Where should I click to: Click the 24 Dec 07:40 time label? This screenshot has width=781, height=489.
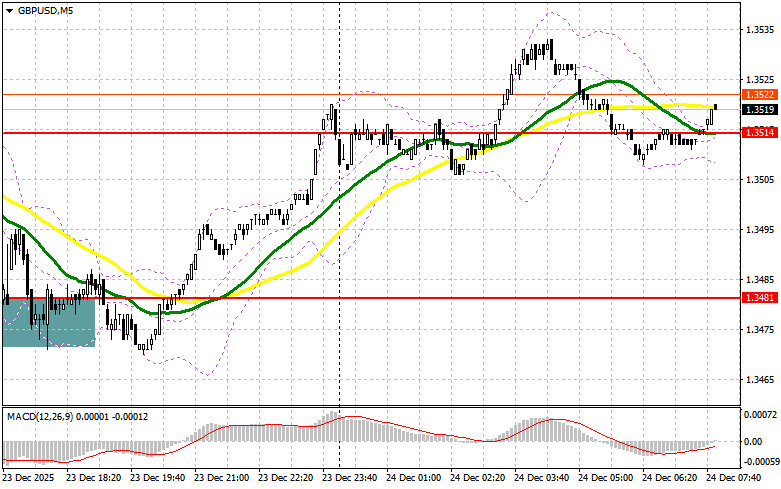coord(734,478)
